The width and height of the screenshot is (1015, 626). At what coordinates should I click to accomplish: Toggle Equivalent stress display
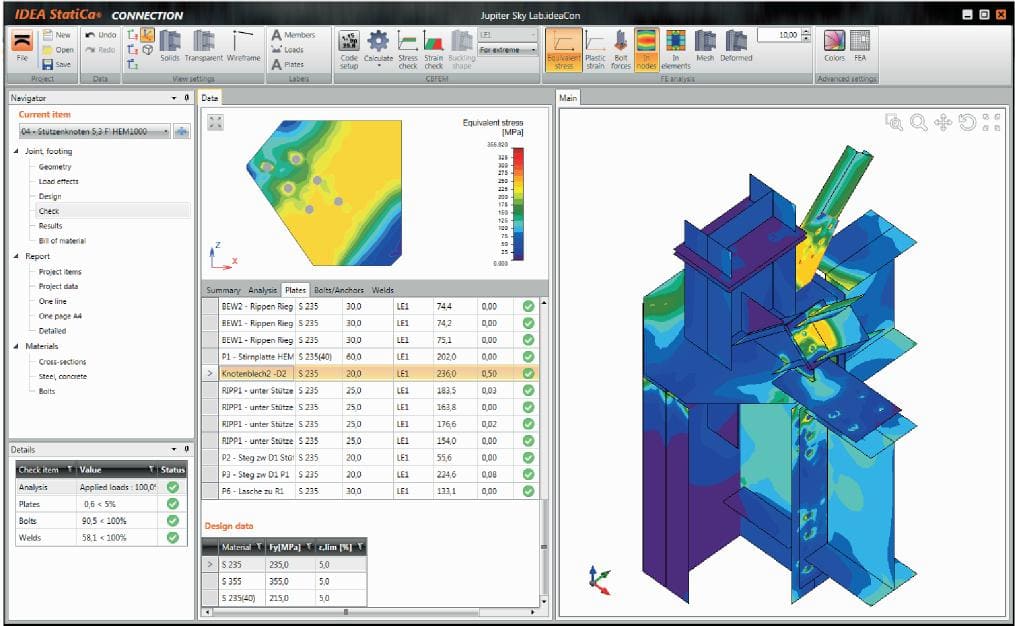pos(564,50)
